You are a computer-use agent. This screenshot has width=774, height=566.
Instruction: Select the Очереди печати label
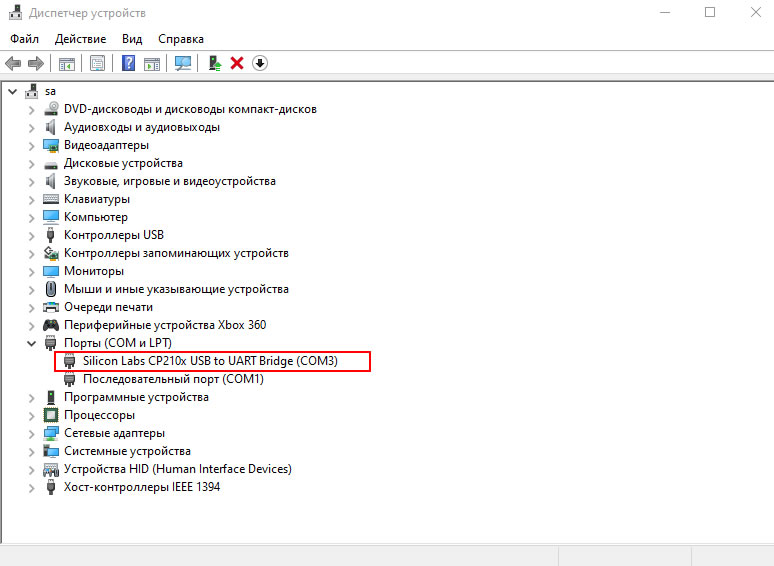[108, 307]
